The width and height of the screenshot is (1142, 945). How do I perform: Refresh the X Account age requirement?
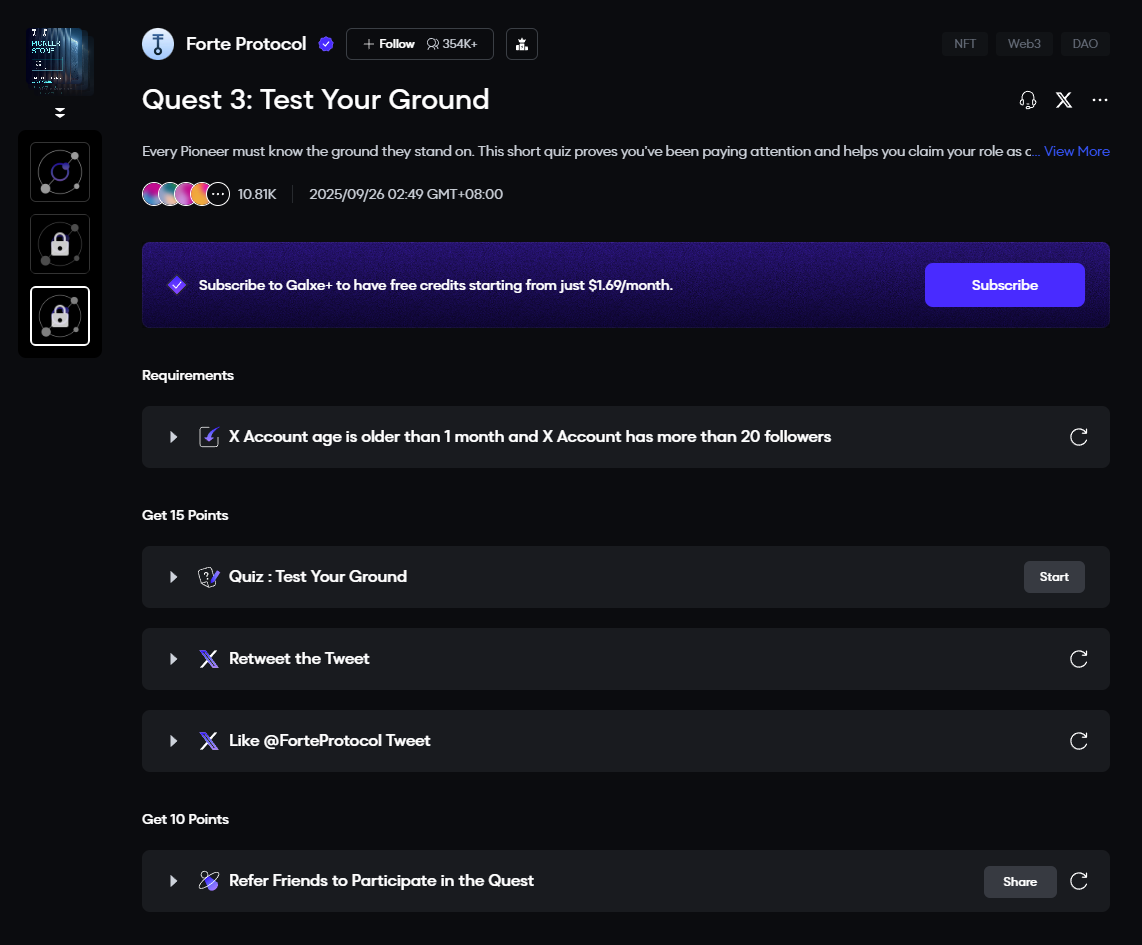(1079, 437)
